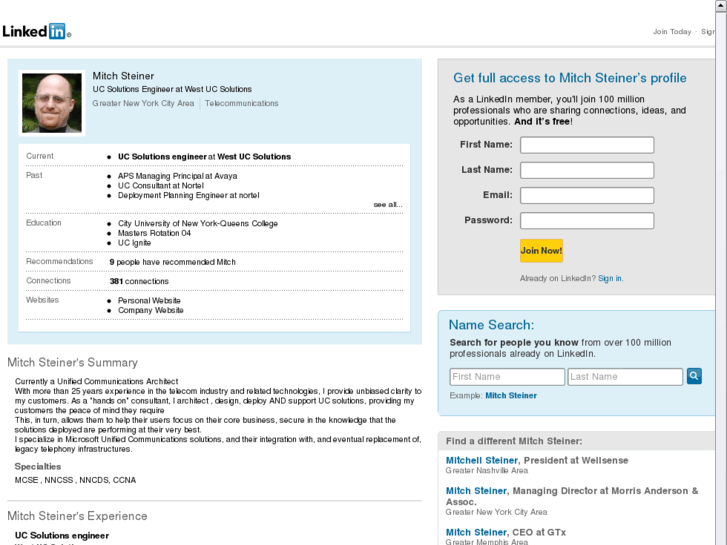The image size is (727, 545).
Task: Click the Password signup field
Action: 587,220
